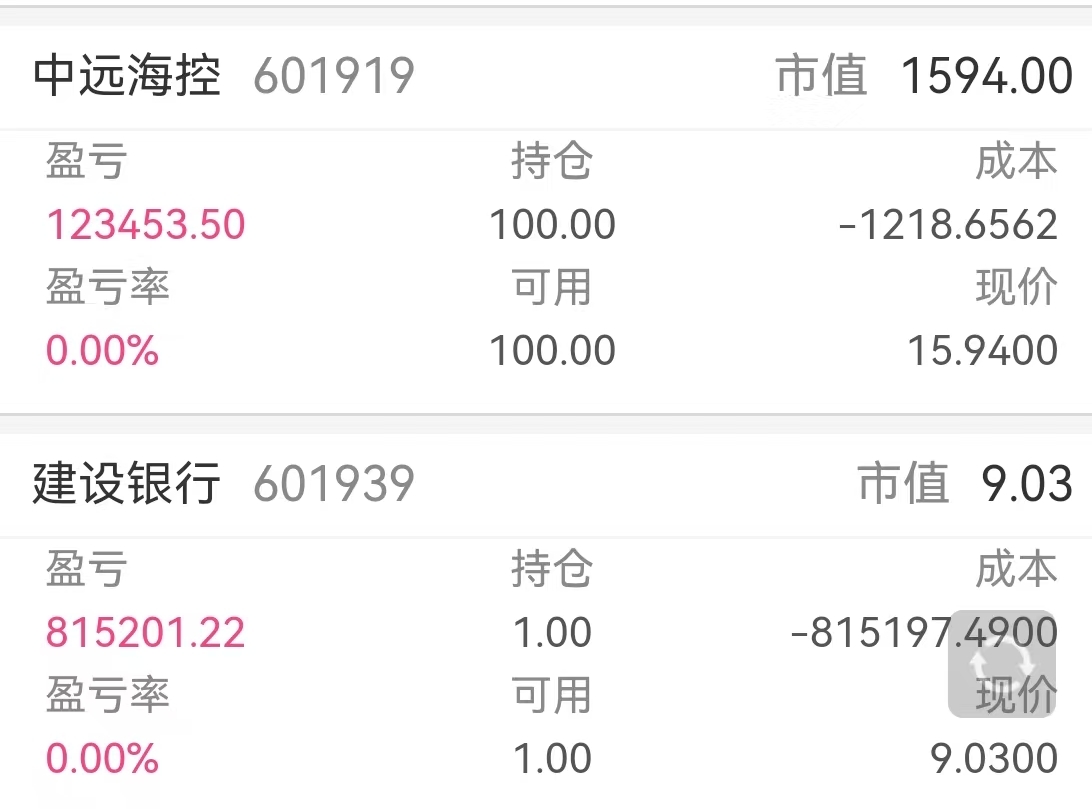Select stock code 601919
This screenshot has width=1092, height=809.
(x=334, y=76)
